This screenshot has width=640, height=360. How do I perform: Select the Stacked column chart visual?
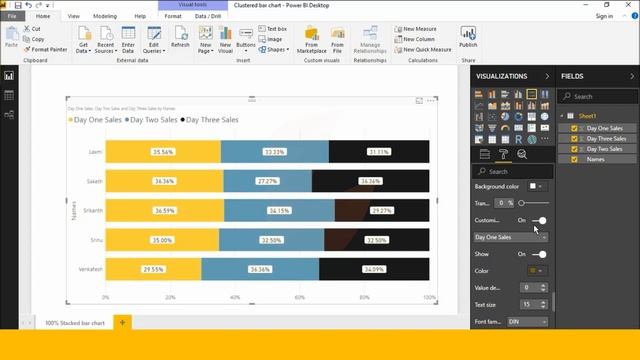[492, 94]
